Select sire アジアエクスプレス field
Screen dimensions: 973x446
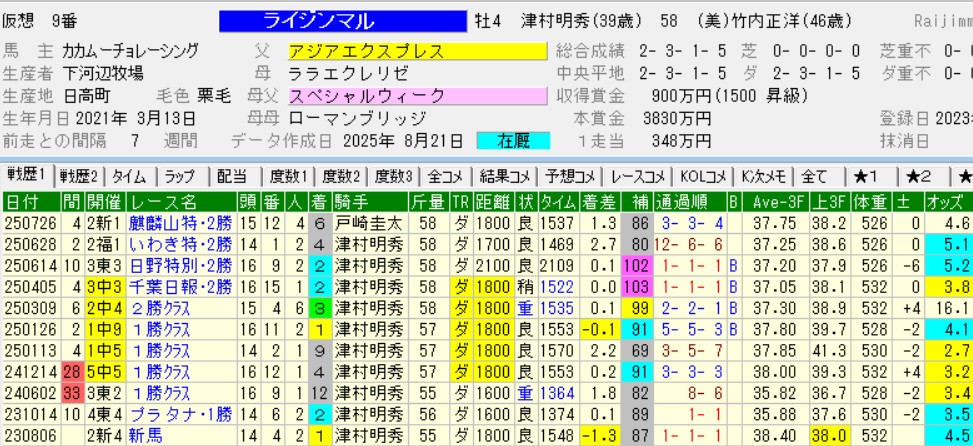tap(417, 51)
